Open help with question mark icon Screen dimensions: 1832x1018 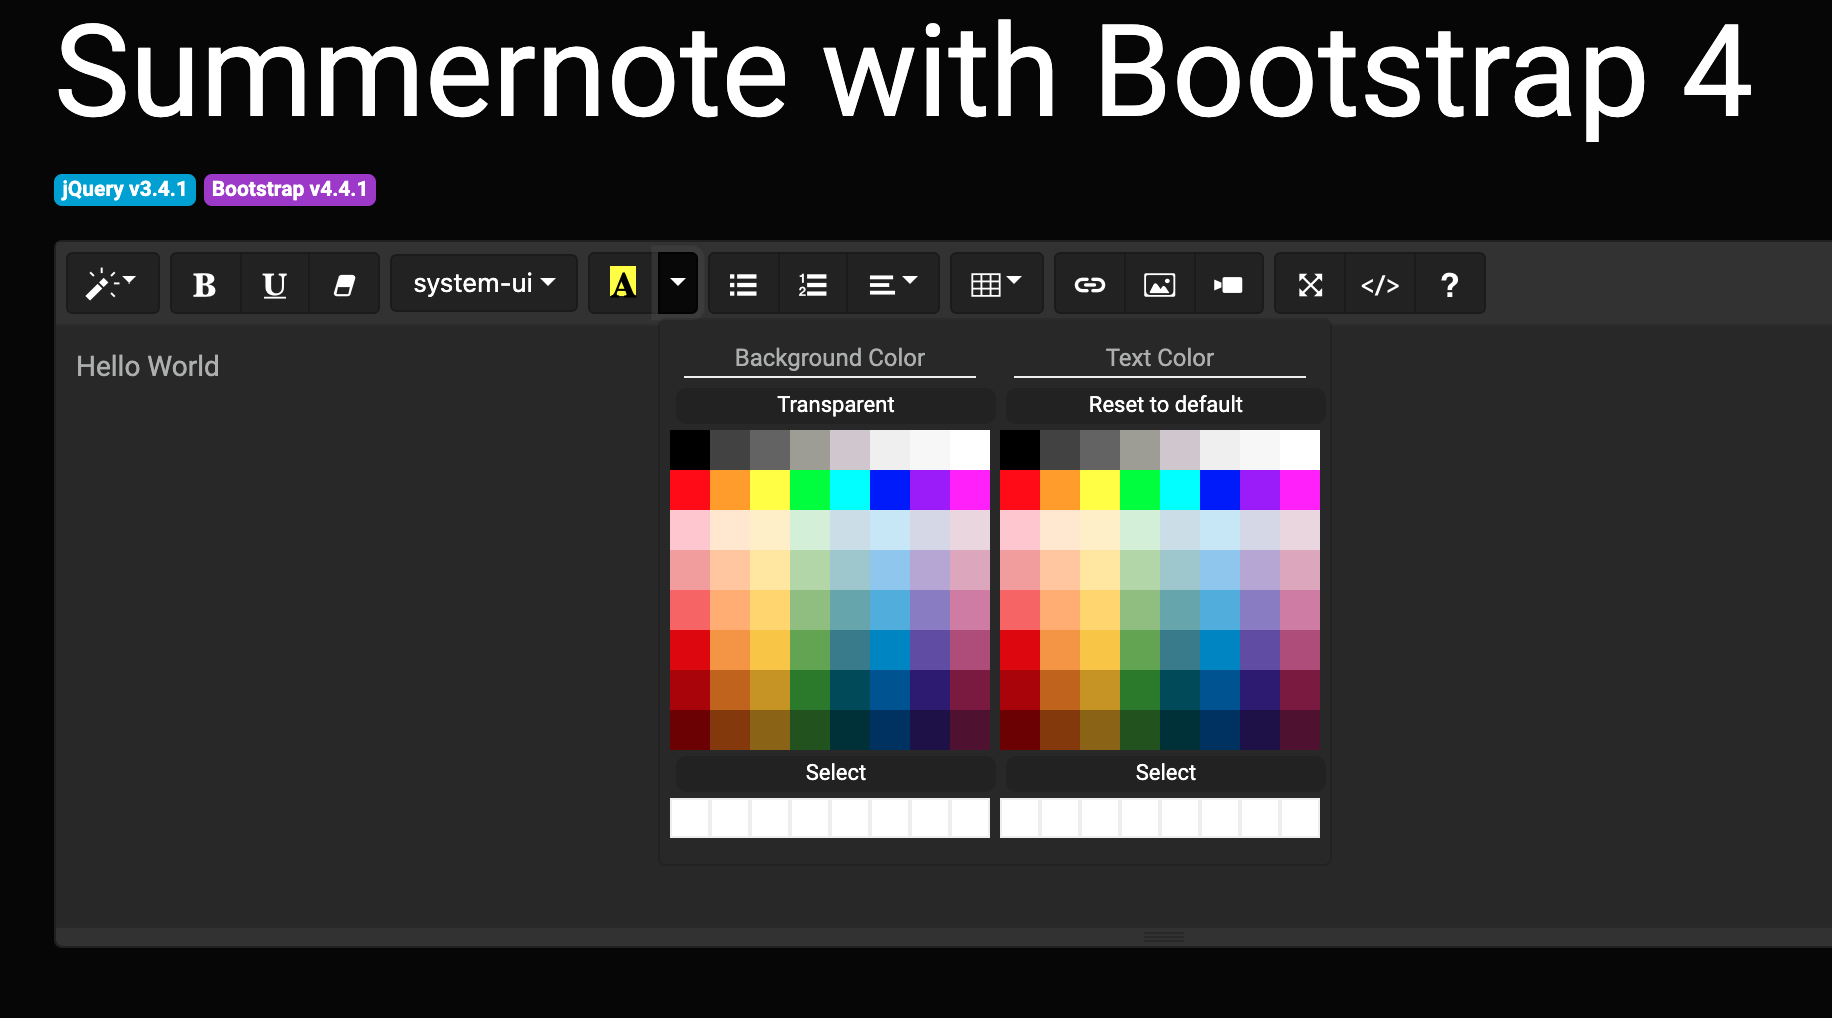pyautogui.click(x=1449, y=284)
